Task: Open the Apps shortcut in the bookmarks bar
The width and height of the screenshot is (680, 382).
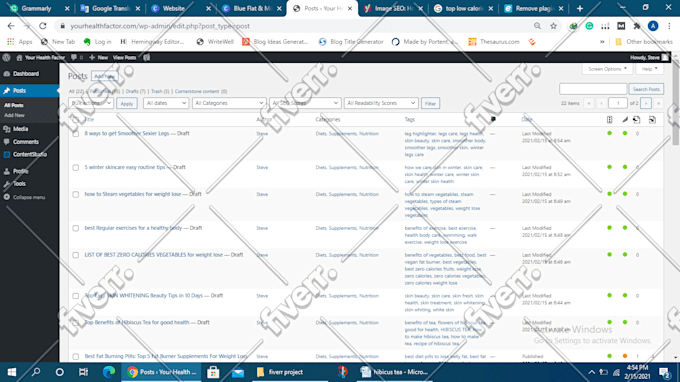Action: click(x=20, y=42)
